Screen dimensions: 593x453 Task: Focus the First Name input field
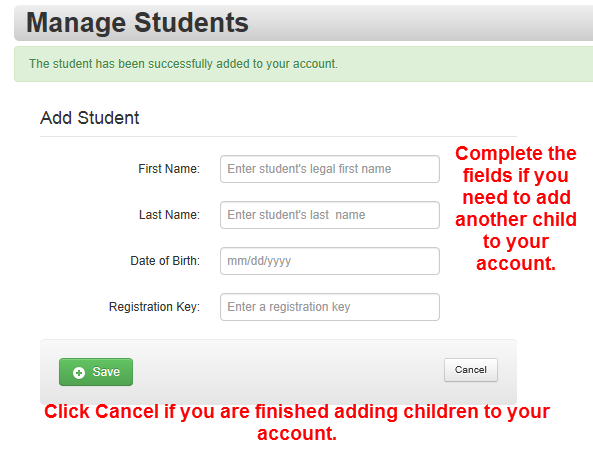330,169
